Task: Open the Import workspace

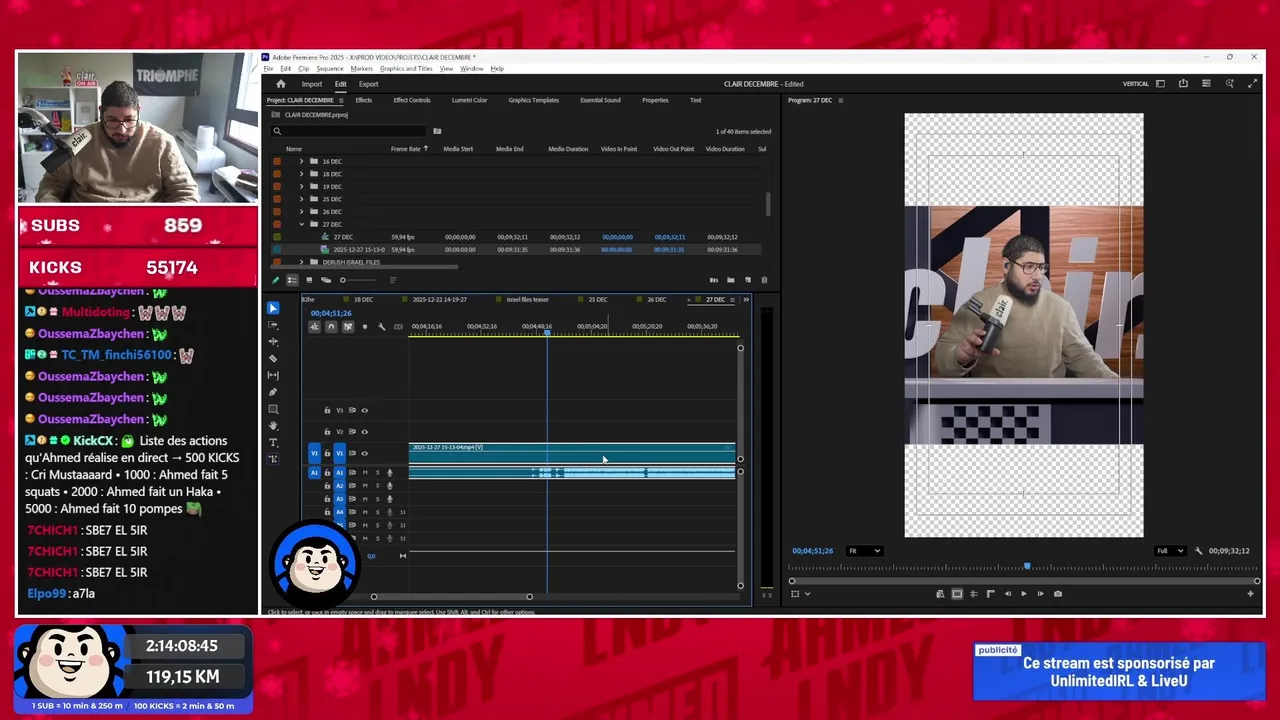Action: [312, 84]
